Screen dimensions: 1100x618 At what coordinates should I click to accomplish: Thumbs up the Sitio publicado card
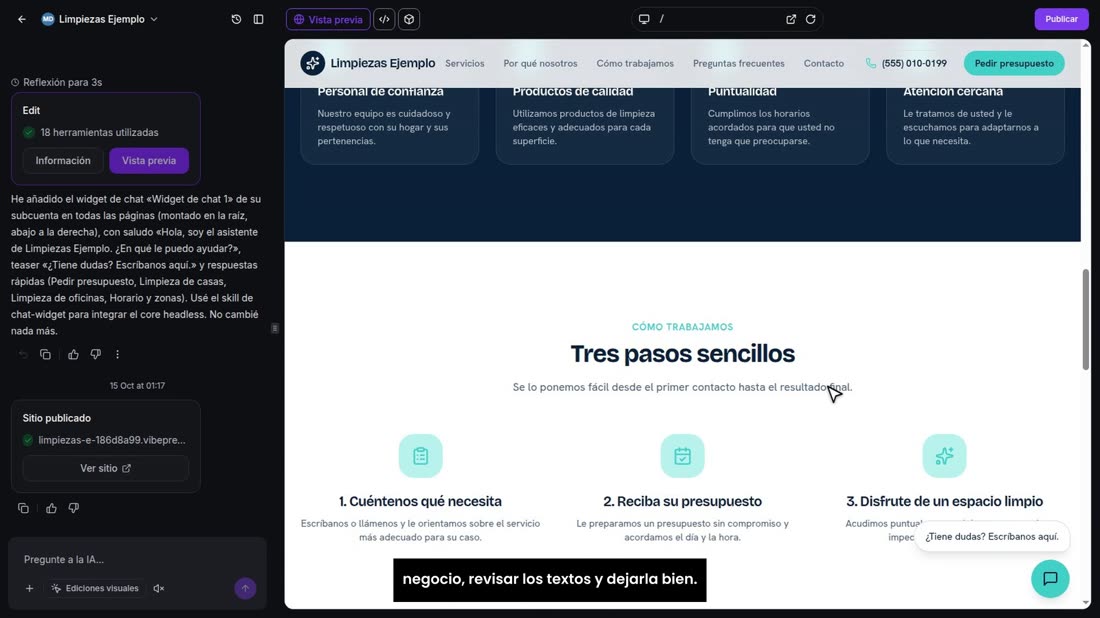click(x=51, y=508)
